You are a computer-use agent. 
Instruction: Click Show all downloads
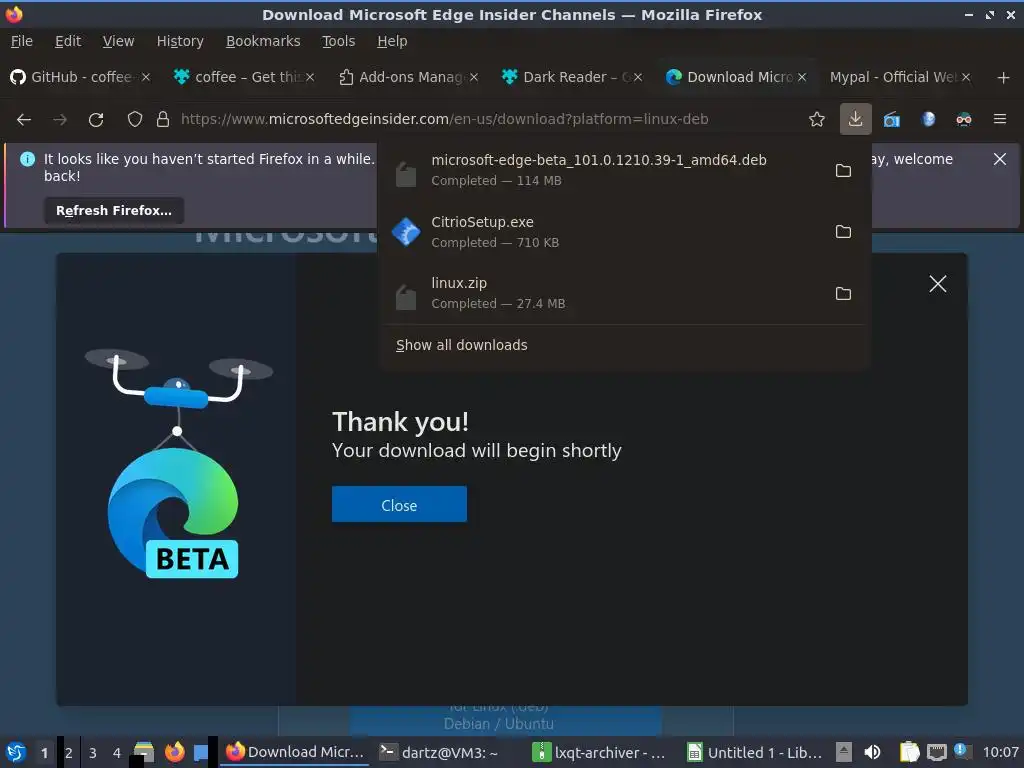pyautogui.click(x=462, y=345)
